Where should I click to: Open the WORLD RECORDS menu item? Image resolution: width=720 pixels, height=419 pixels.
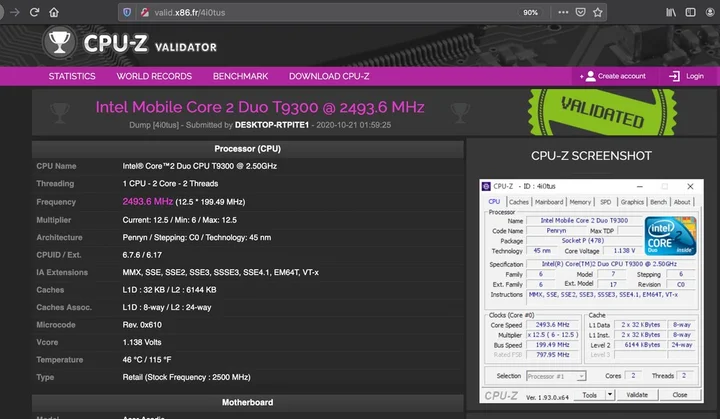(154, 76)
